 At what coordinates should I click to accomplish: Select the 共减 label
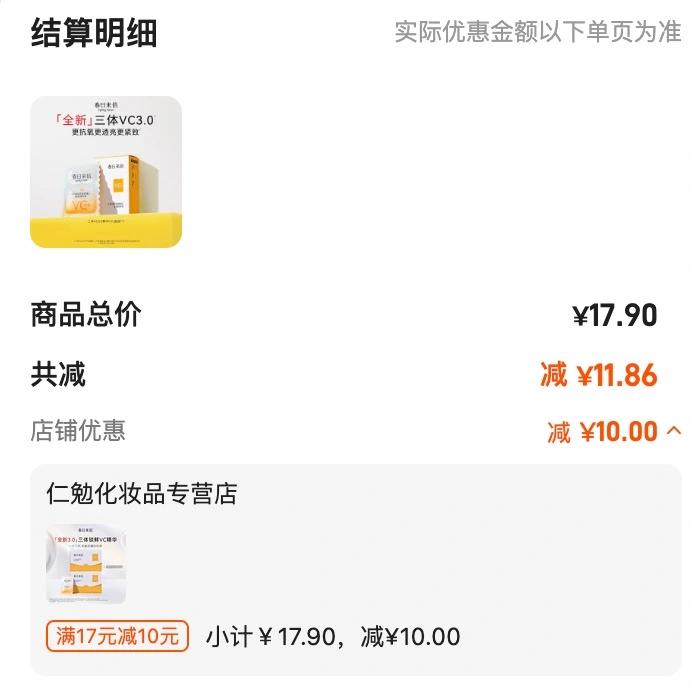tap(58, 374)
